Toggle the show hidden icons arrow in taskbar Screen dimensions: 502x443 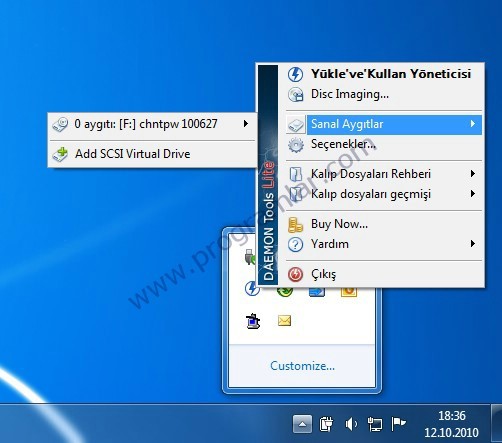point(303,424)
